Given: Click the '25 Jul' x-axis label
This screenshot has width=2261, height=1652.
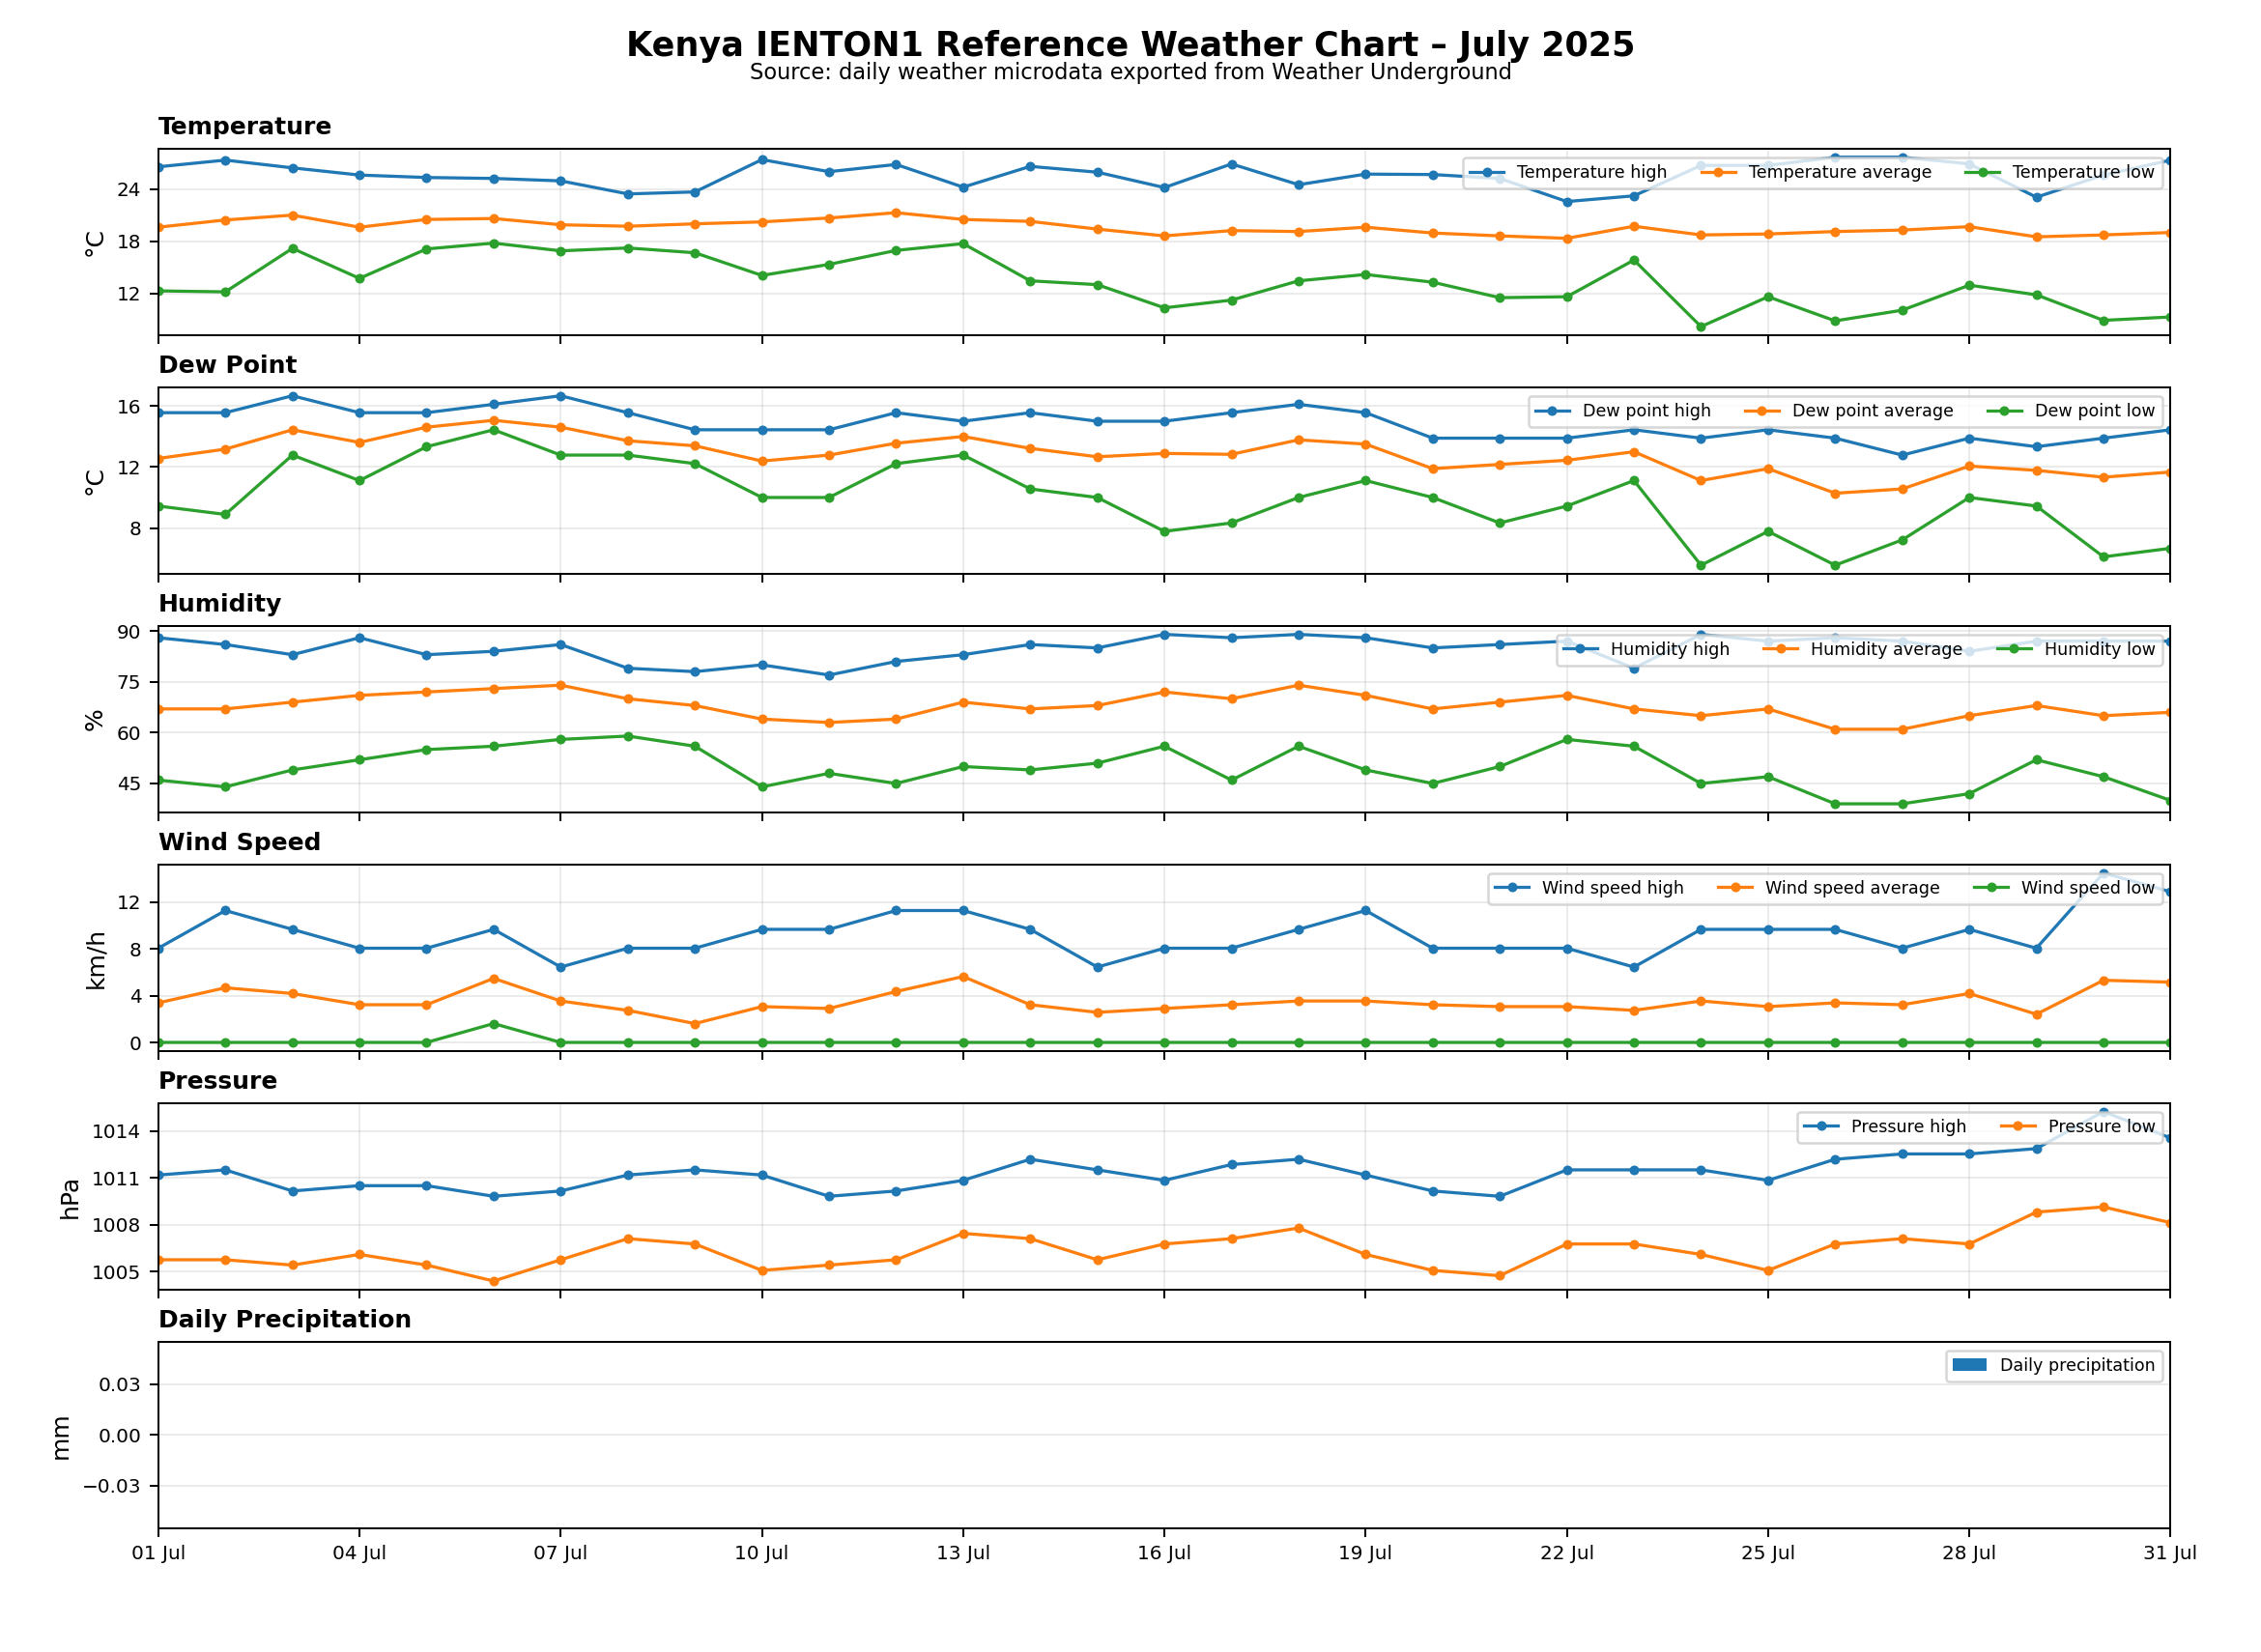Looking at the screenshot, I should pos(1768,1554).
